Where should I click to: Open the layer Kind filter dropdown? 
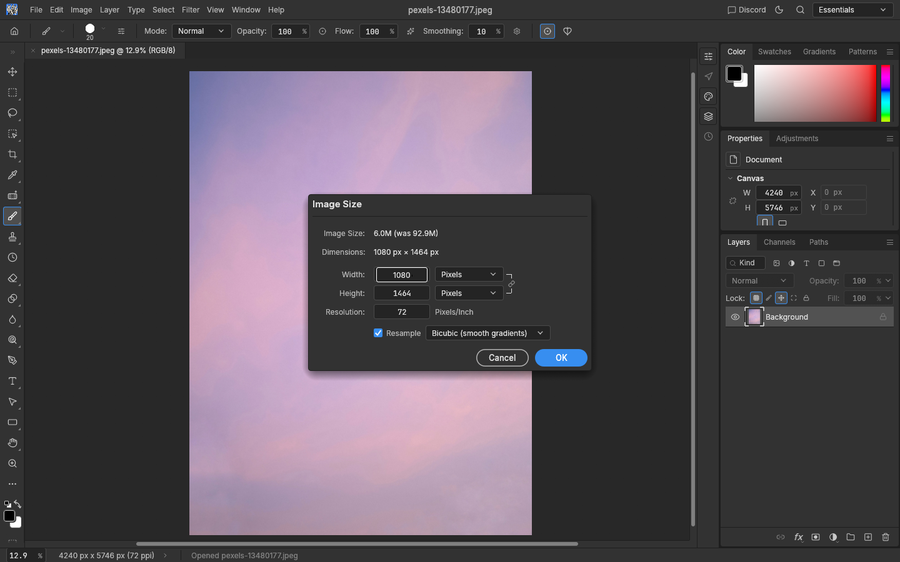(x=746, y=263)
